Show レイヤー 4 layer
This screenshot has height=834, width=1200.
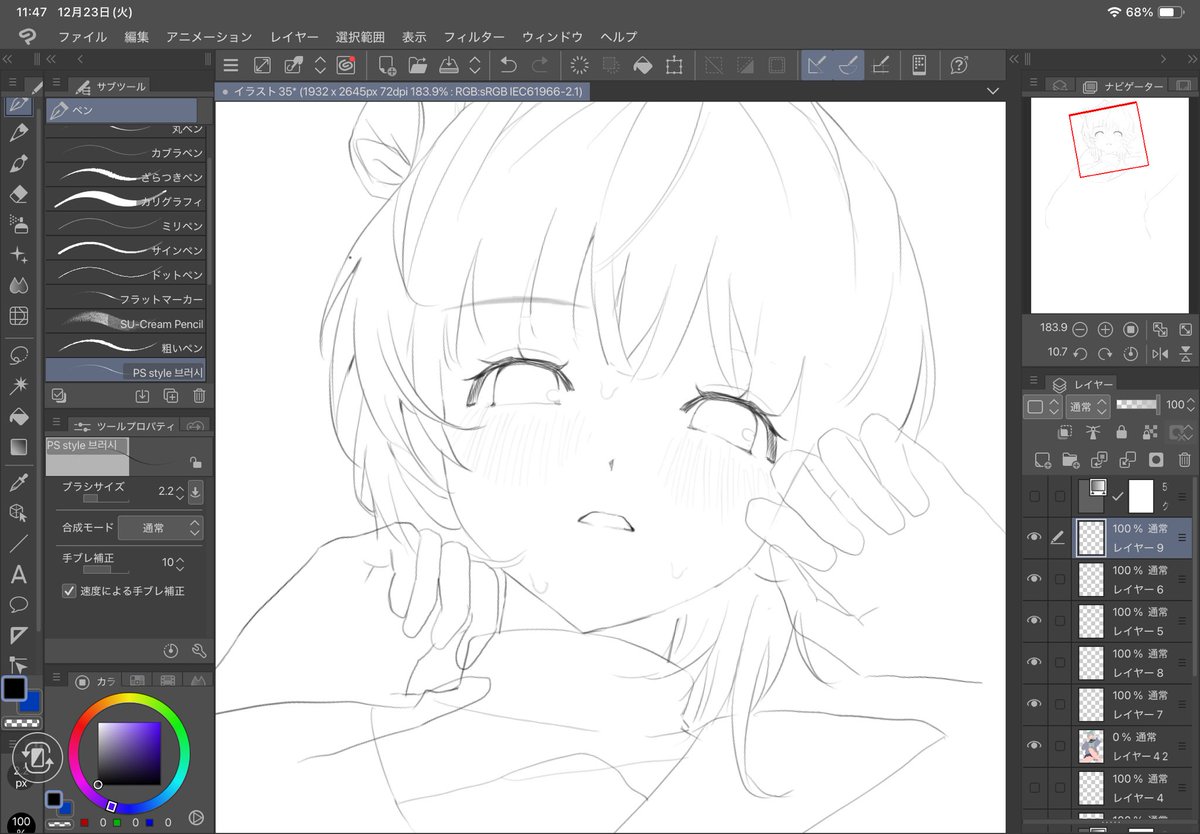click(x=1035, y=787)
